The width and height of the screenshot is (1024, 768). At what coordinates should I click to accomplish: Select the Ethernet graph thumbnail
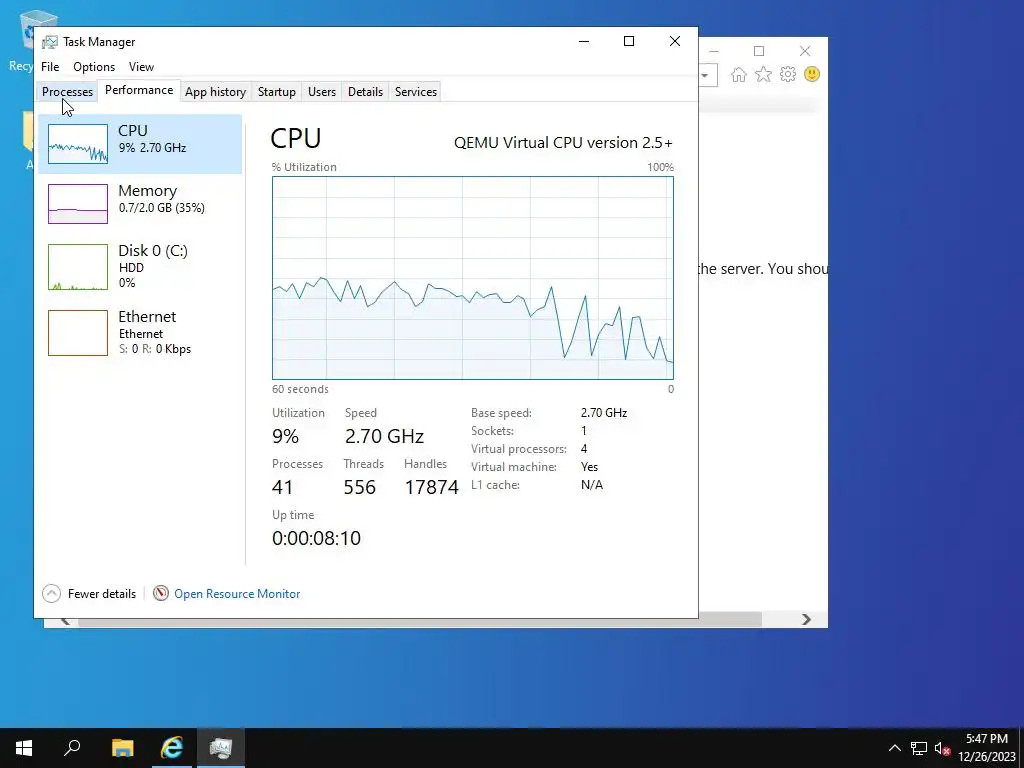pos(78,333)
